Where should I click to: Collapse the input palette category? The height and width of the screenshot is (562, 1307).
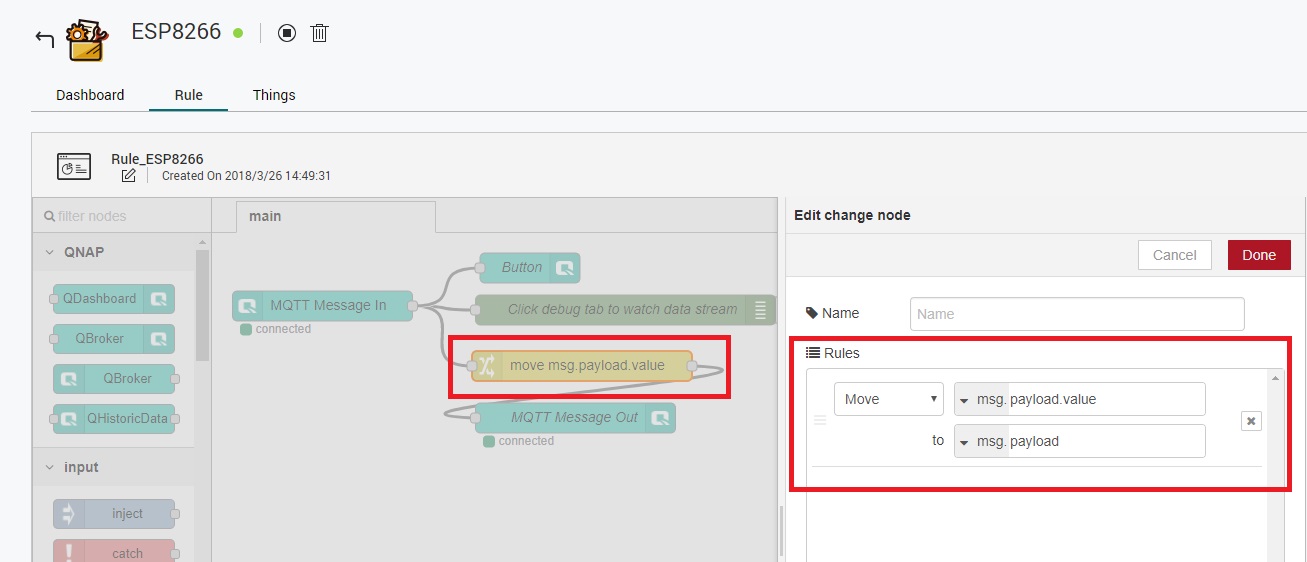tap(50, 467)
